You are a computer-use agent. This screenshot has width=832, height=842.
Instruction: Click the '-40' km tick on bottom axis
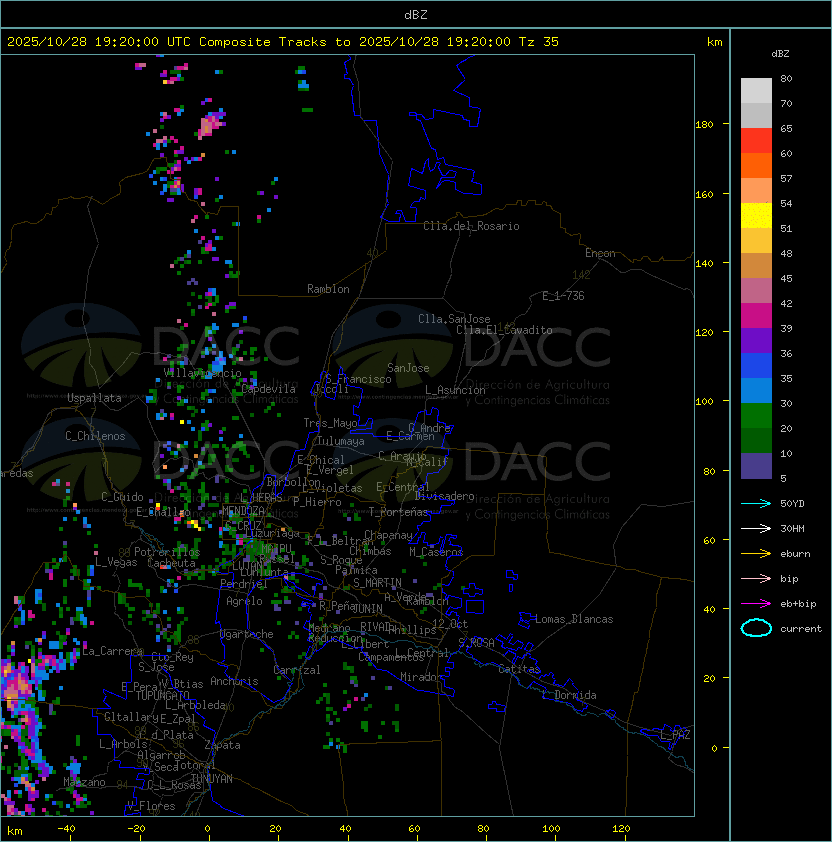click(66, 829)
